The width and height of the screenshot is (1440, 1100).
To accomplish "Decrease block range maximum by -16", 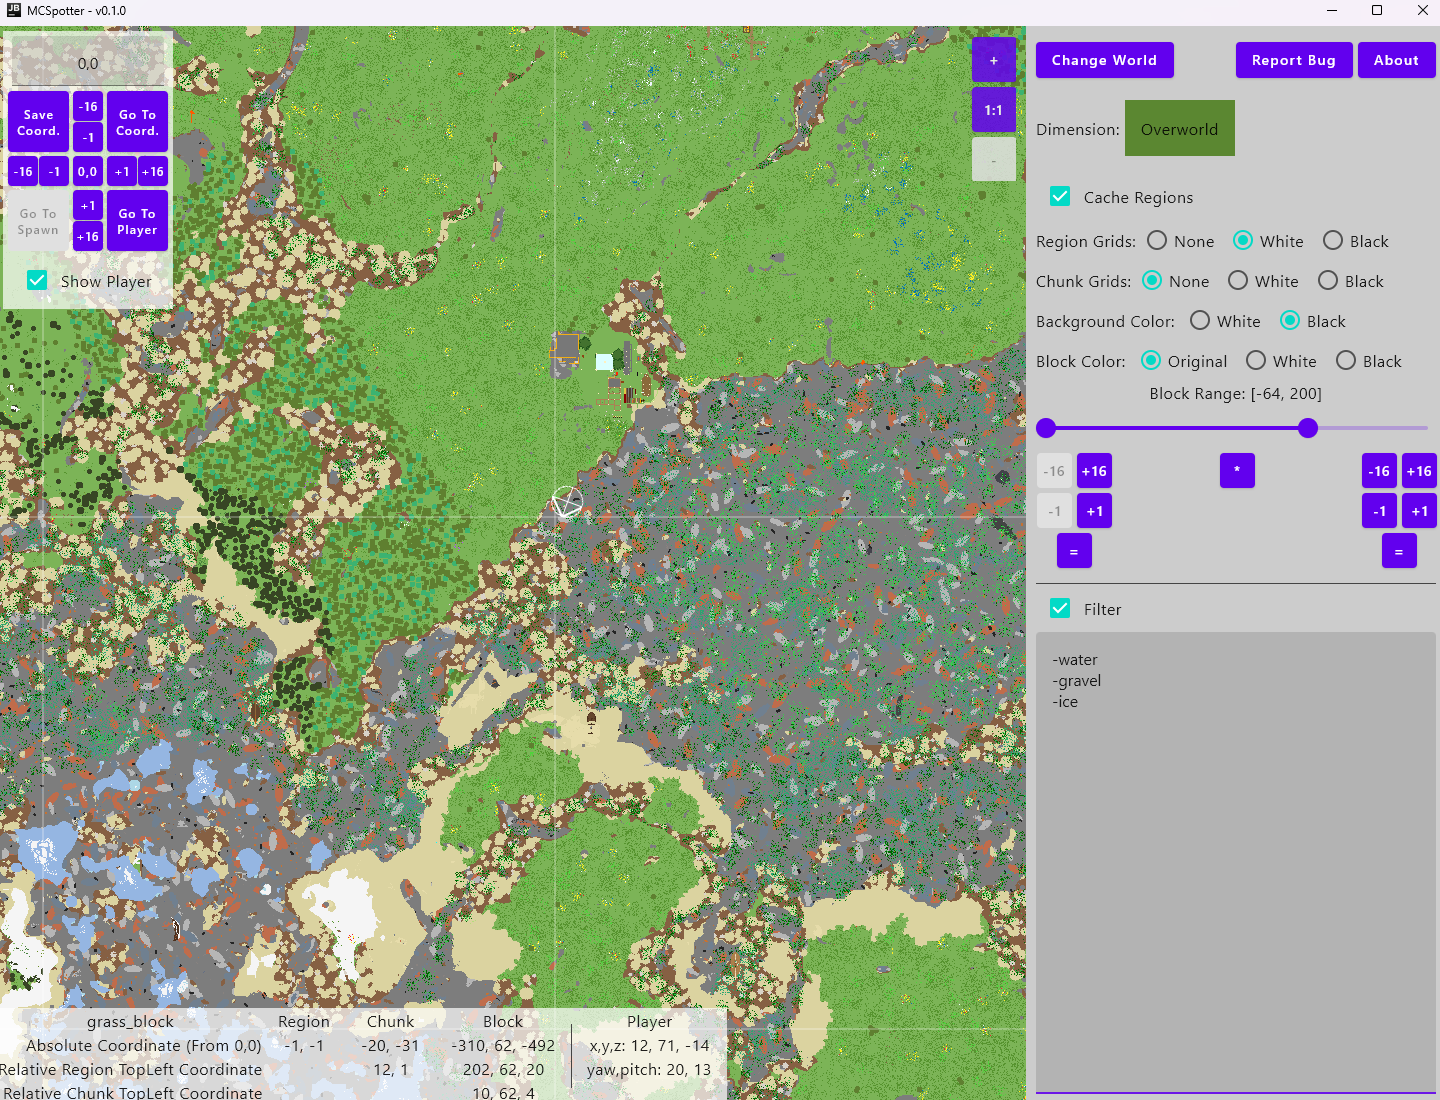I will pos(1379,471).
